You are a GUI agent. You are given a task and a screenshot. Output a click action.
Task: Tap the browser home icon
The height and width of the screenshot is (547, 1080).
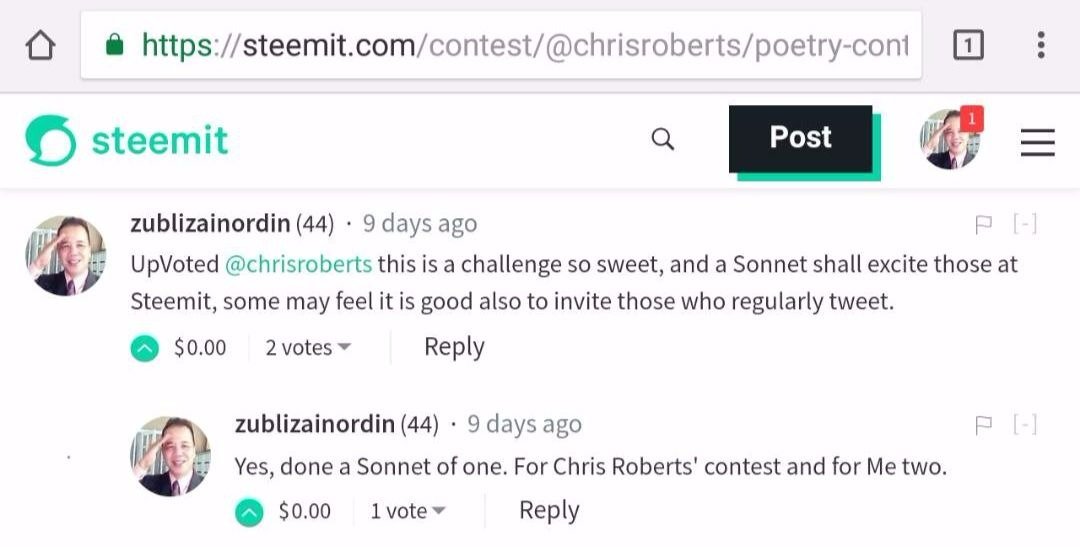(x=40, y=45)
